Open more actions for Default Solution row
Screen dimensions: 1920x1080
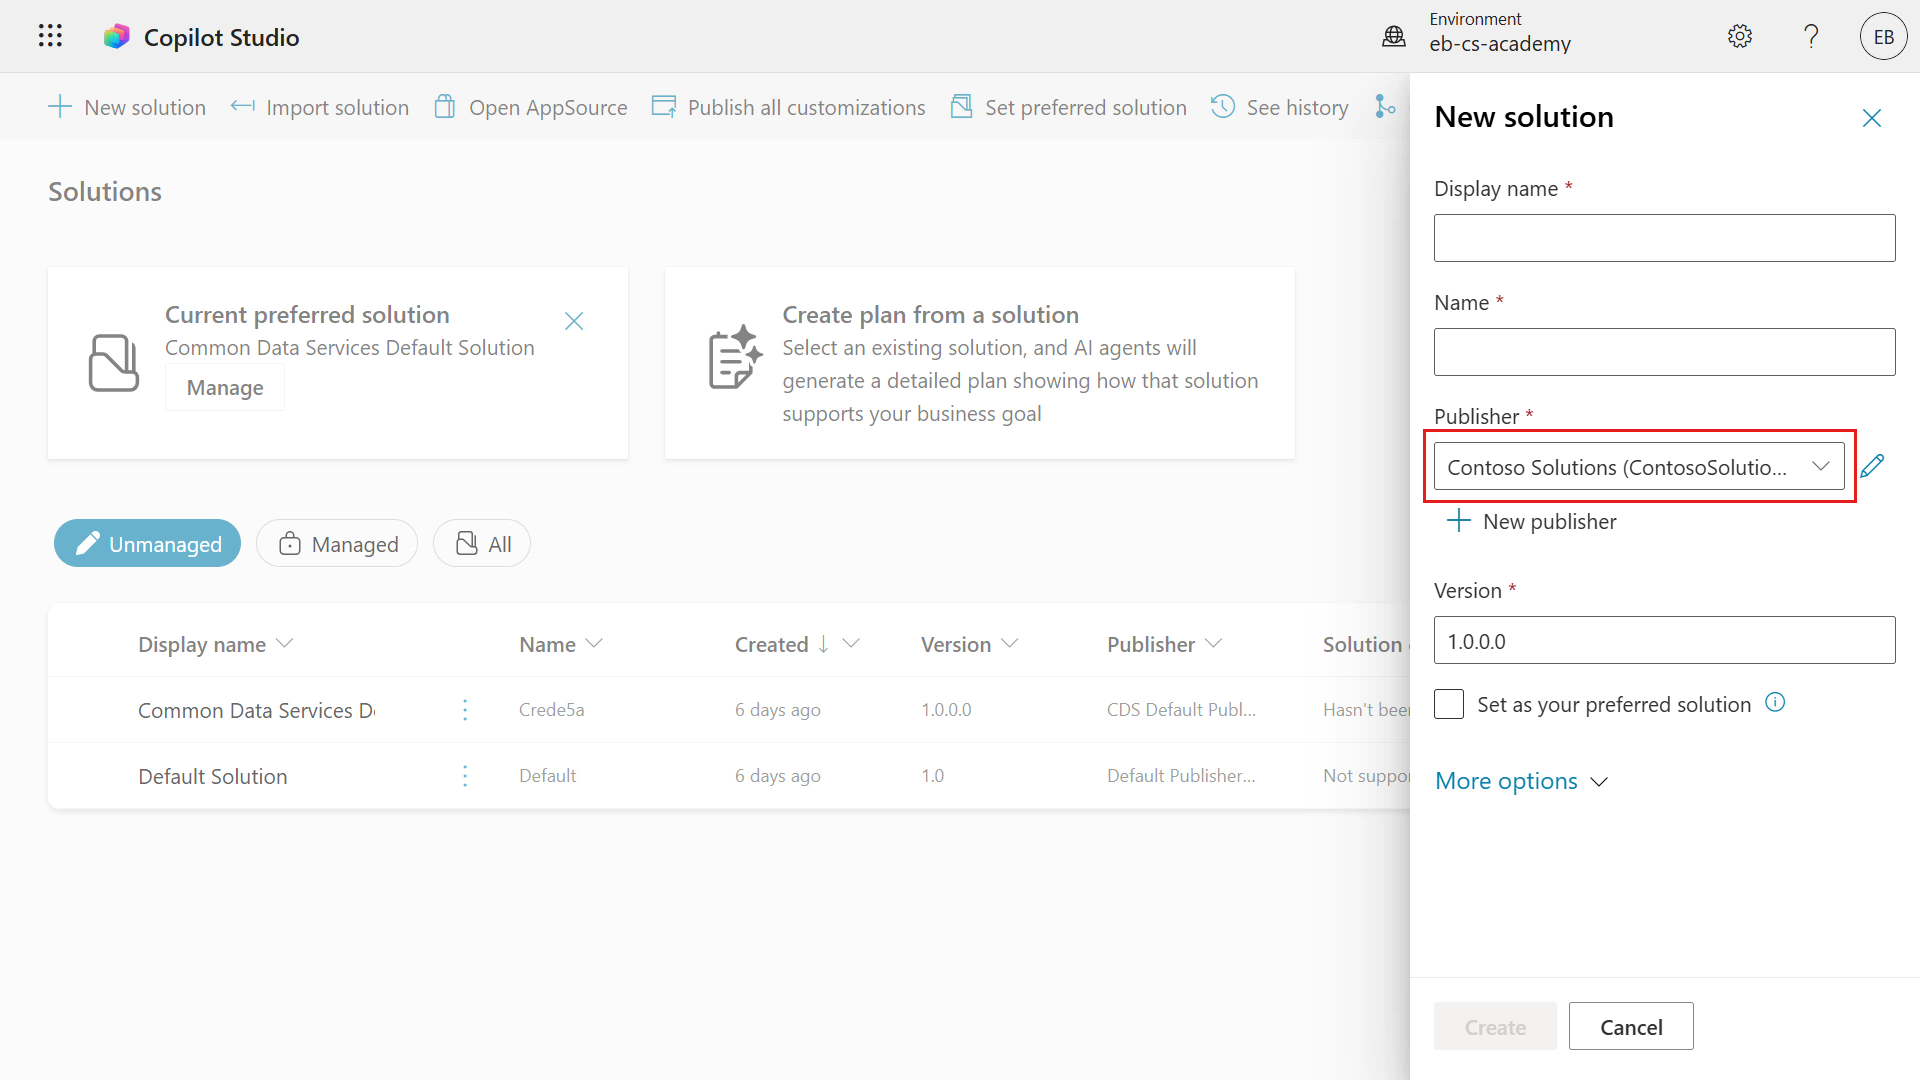tap(465, 776)
